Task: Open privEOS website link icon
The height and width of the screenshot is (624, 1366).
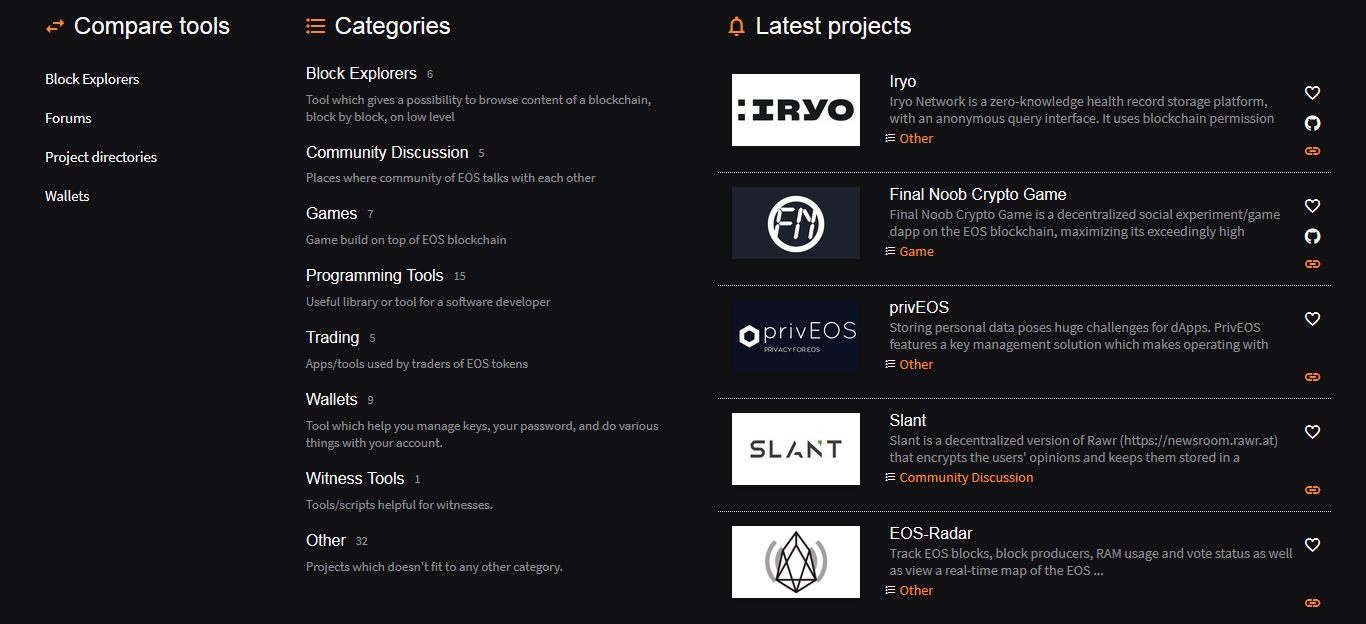Action: (x=1313, y=377)
